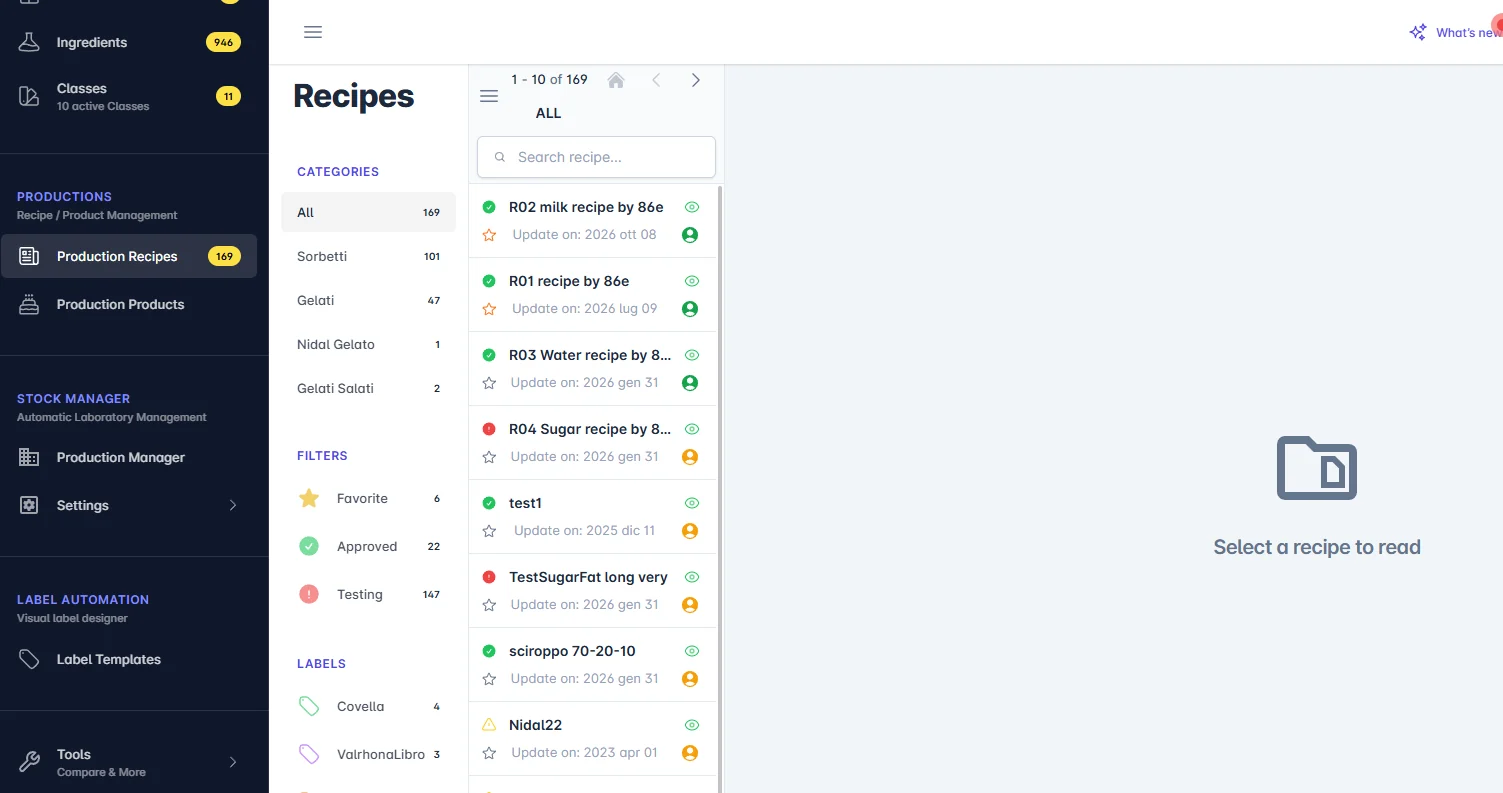Click the user avatar on R02 milk recipe

point(689,235)
